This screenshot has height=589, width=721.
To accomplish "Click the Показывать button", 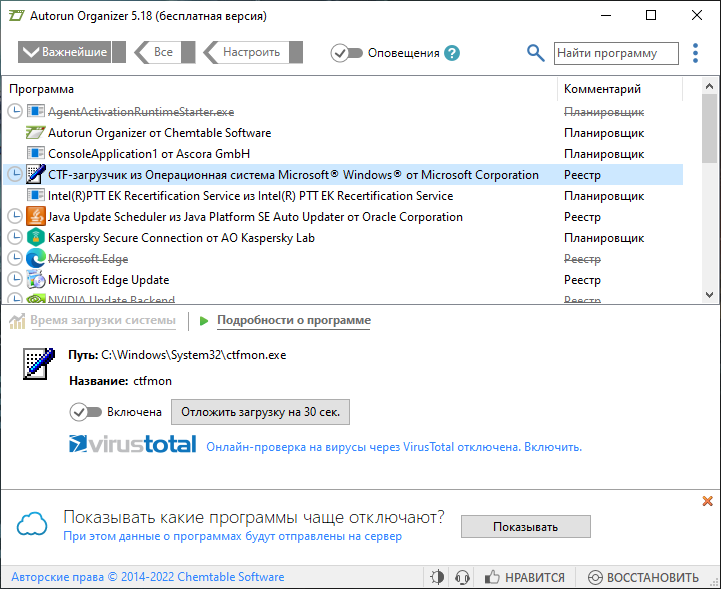I will (526, 526).
